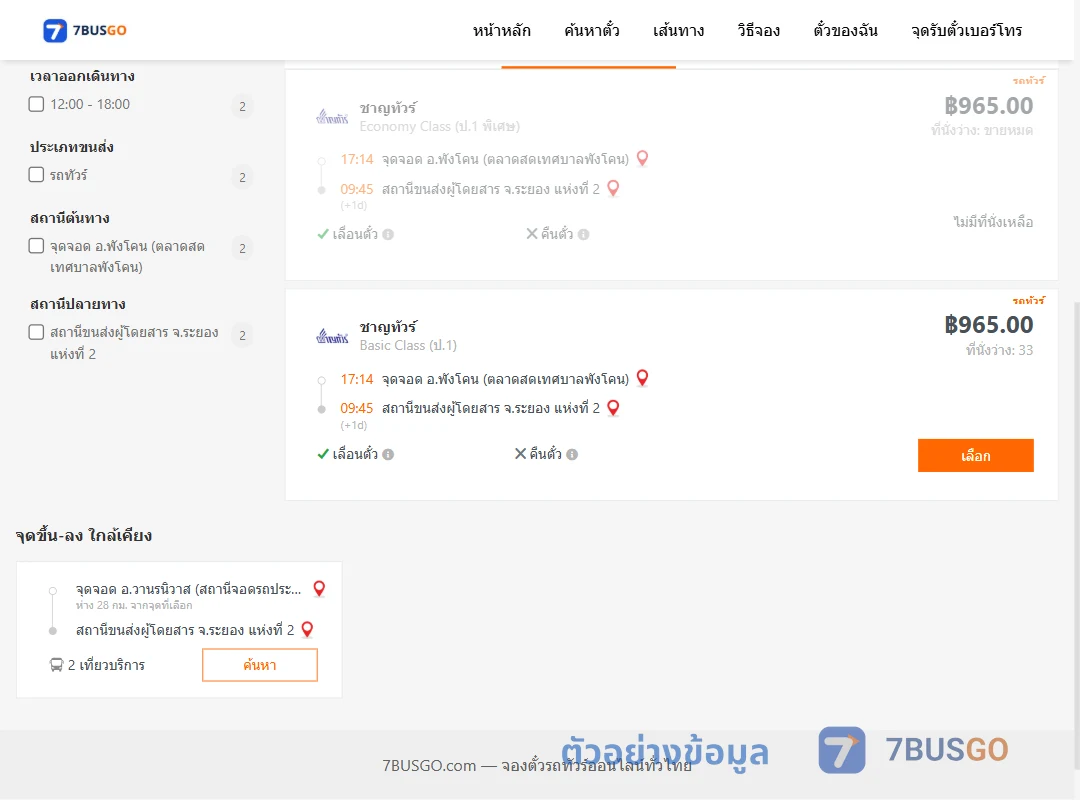This screenshot has height=800, width=1080.
Task: Click the ค้นหา button in nearby stops card
Action: [260, 665]
